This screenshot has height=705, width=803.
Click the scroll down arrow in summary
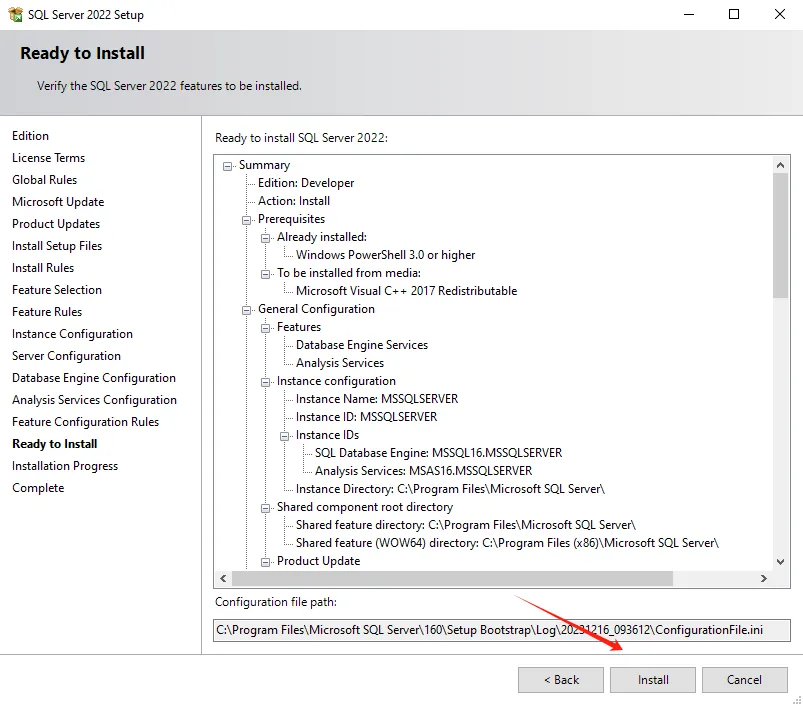(780, 562)
